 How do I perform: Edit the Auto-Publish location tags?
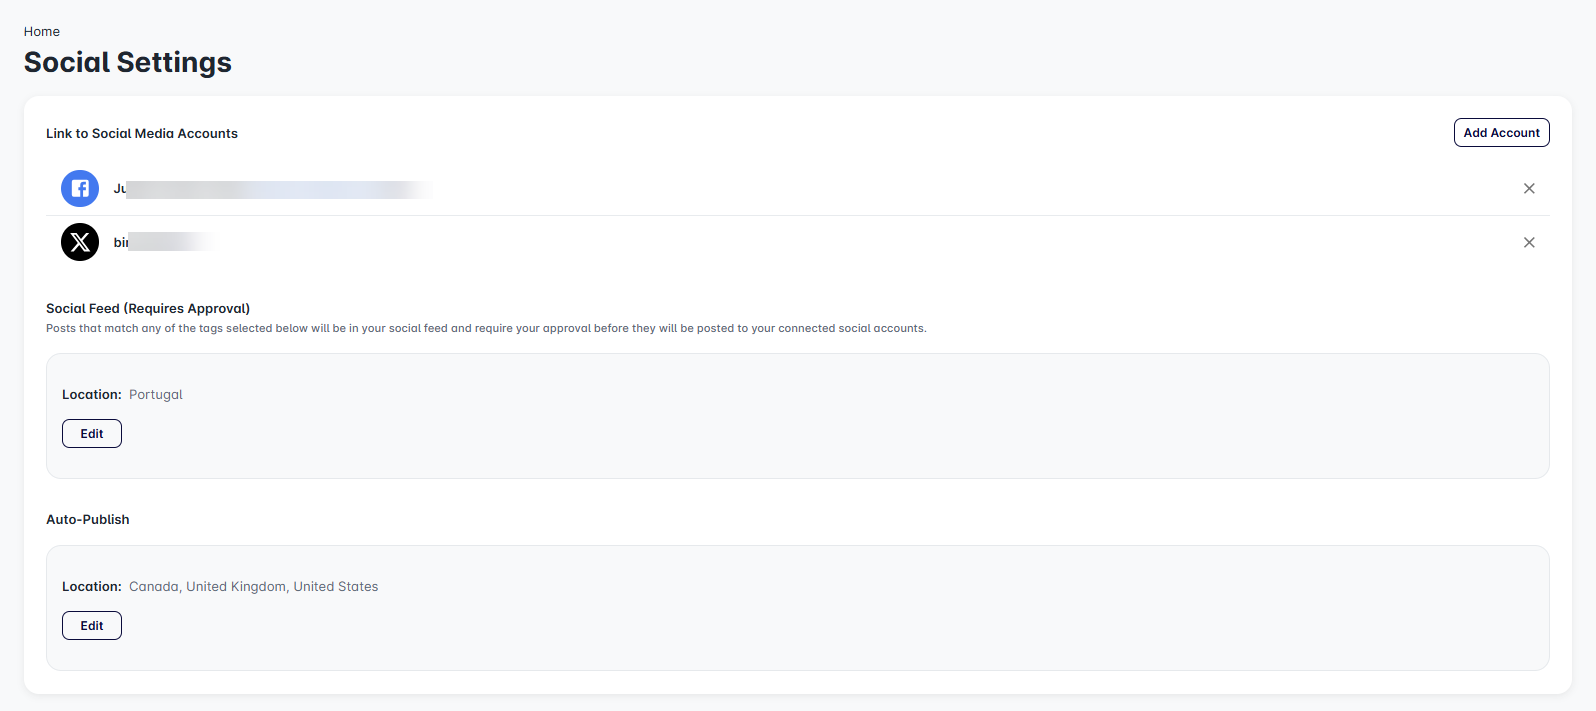click(92, 626)
